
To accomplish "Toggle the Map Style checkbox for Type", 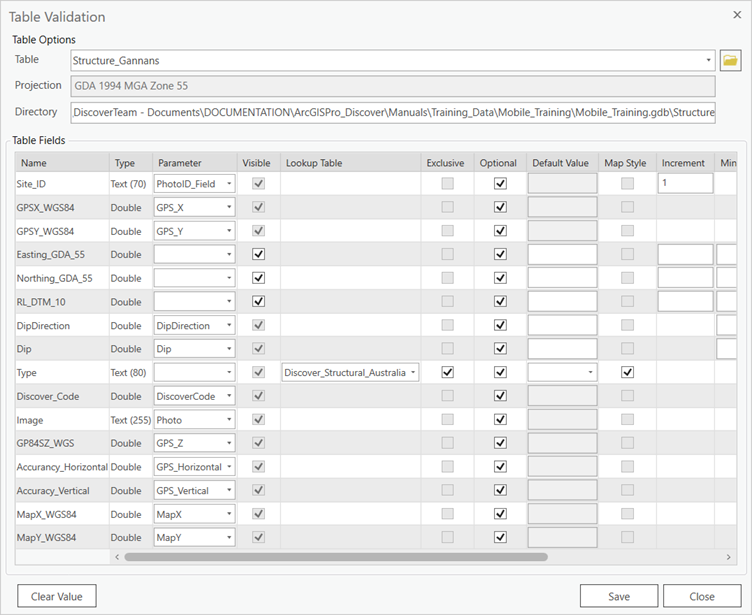I will [x=627, y=373].
